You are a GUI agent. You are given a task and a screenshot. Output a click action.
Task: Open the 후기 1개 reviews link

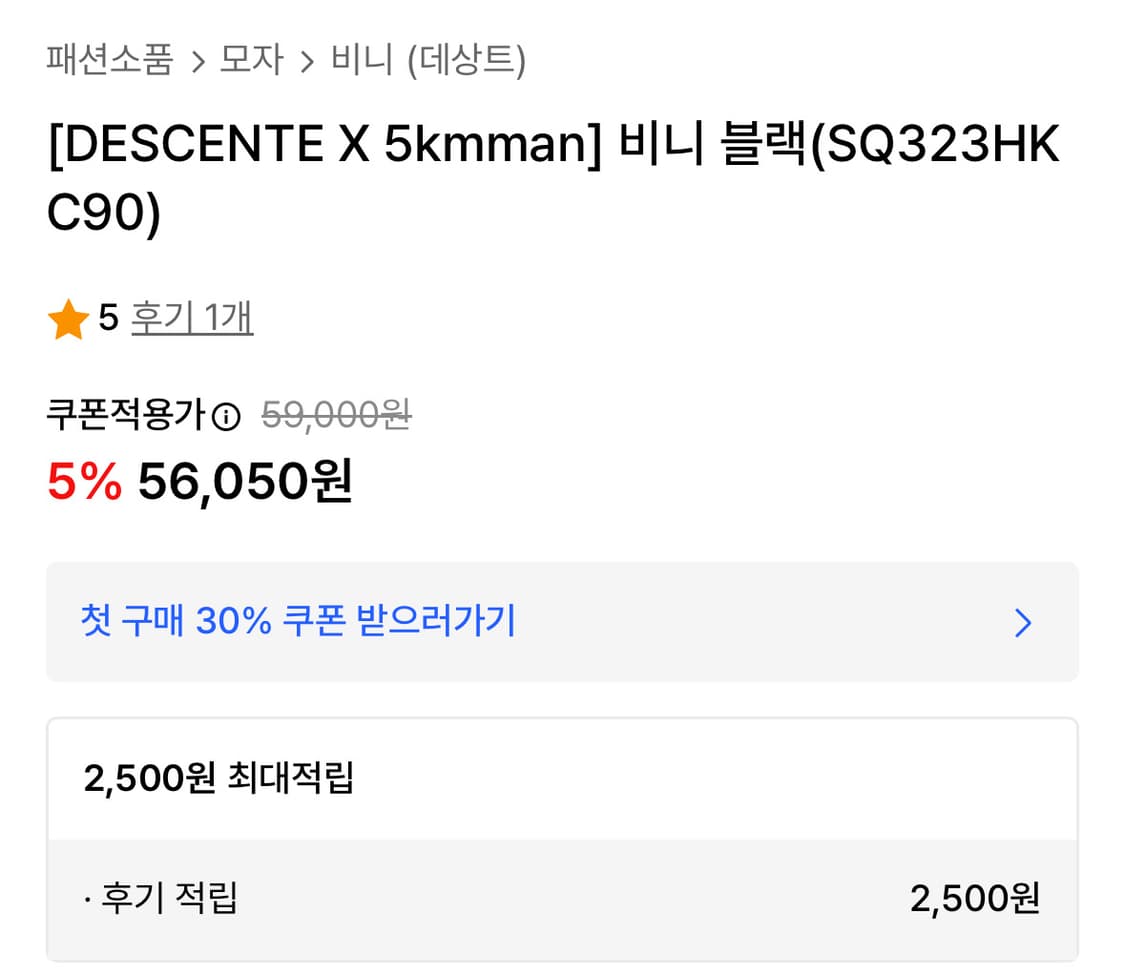[x=192, y=318]
